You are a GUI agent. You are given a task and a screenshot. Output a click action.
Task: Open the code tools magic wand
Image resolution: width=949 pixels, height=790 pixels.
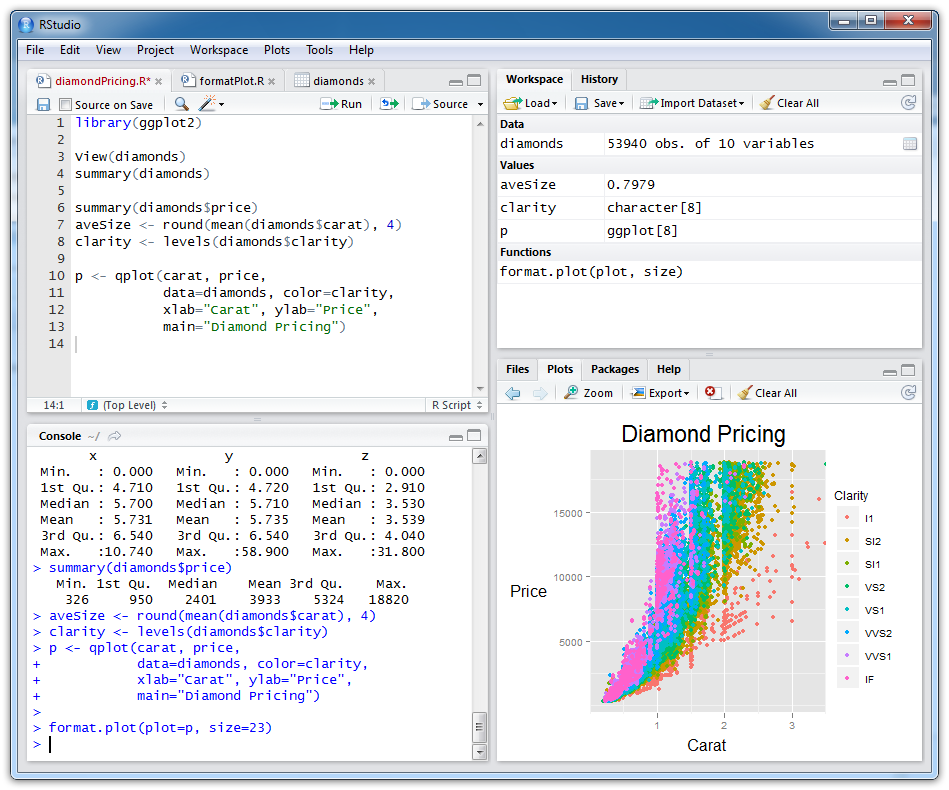tap(208, 104)
